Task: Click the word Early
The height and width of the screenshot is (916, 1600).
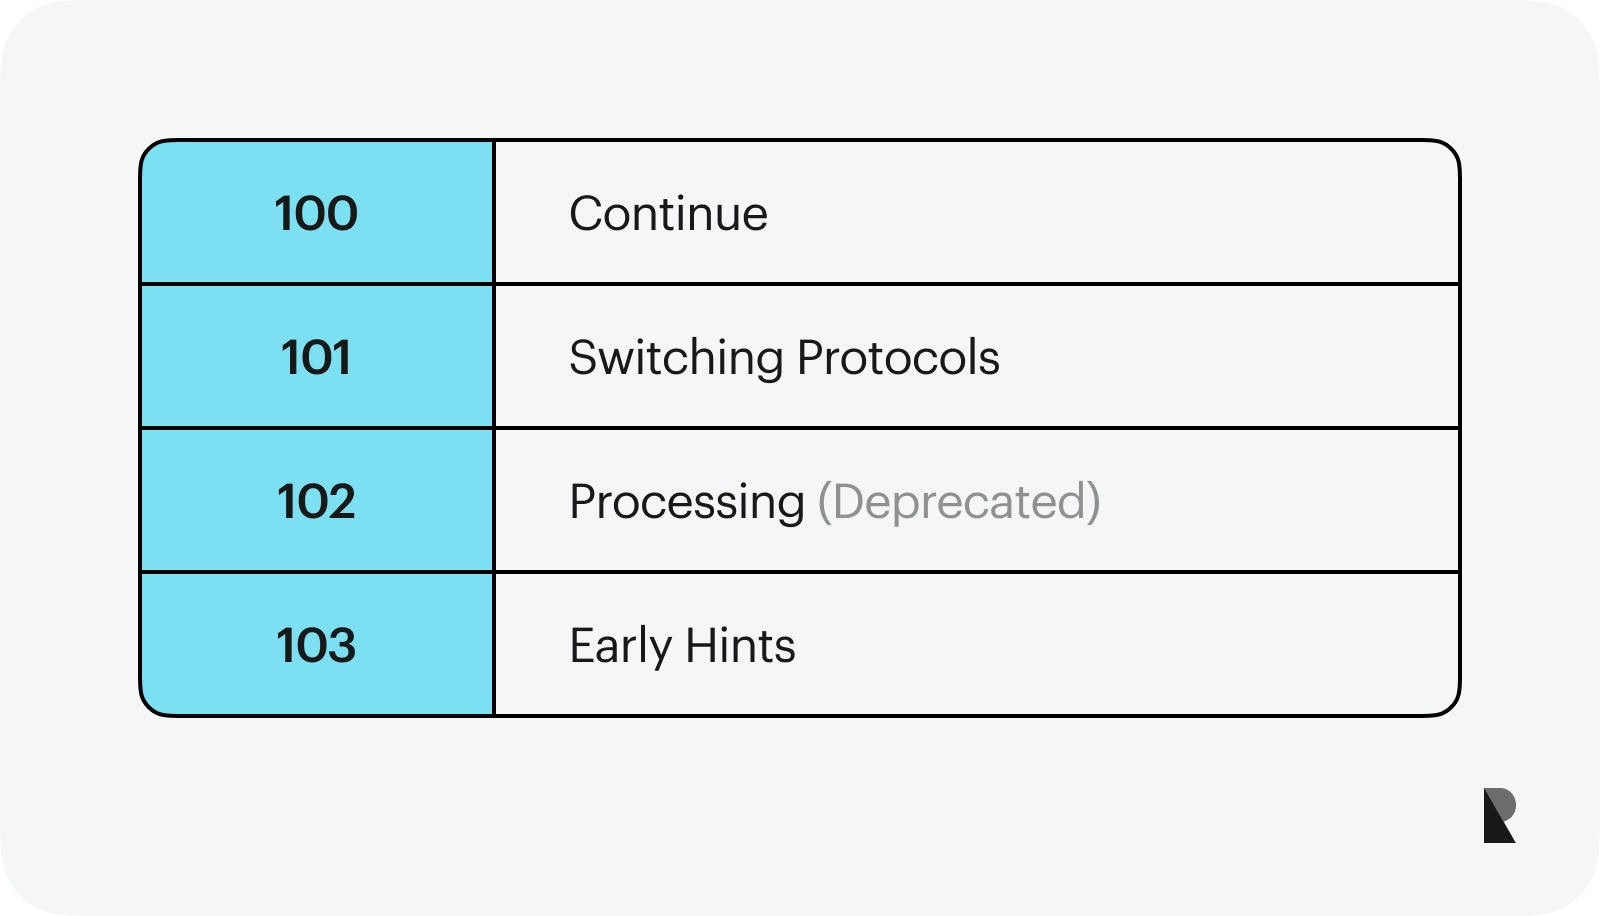Action: coord(620,646)
